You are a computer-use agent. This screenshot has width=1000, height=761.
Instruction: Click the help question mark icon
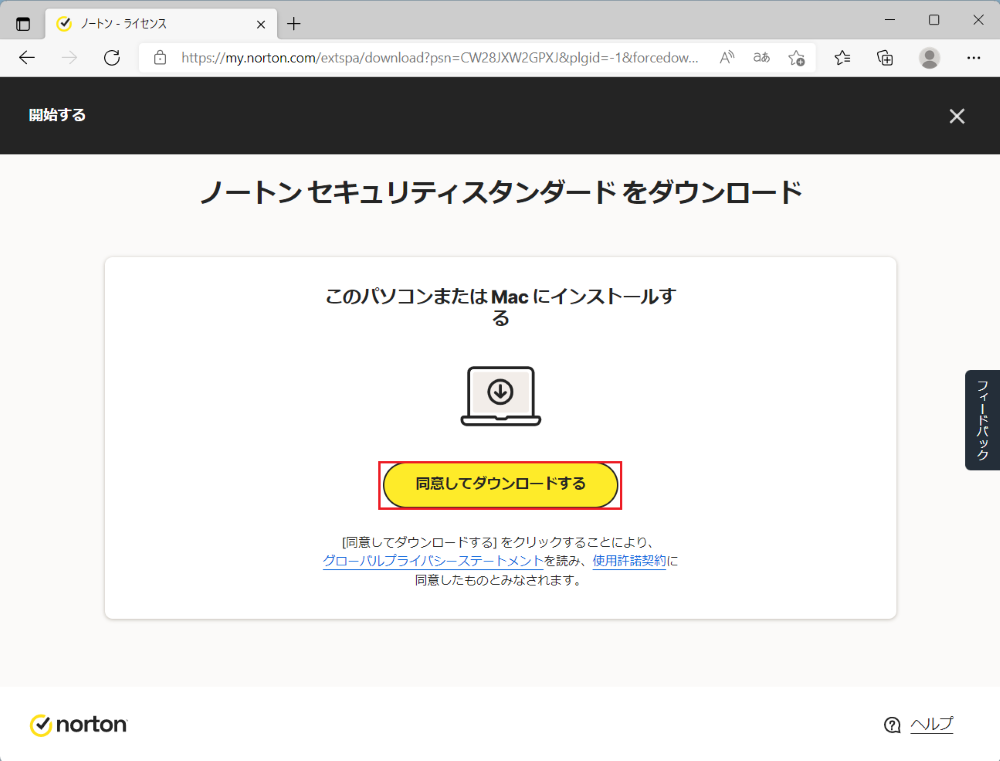coord(892,725)
